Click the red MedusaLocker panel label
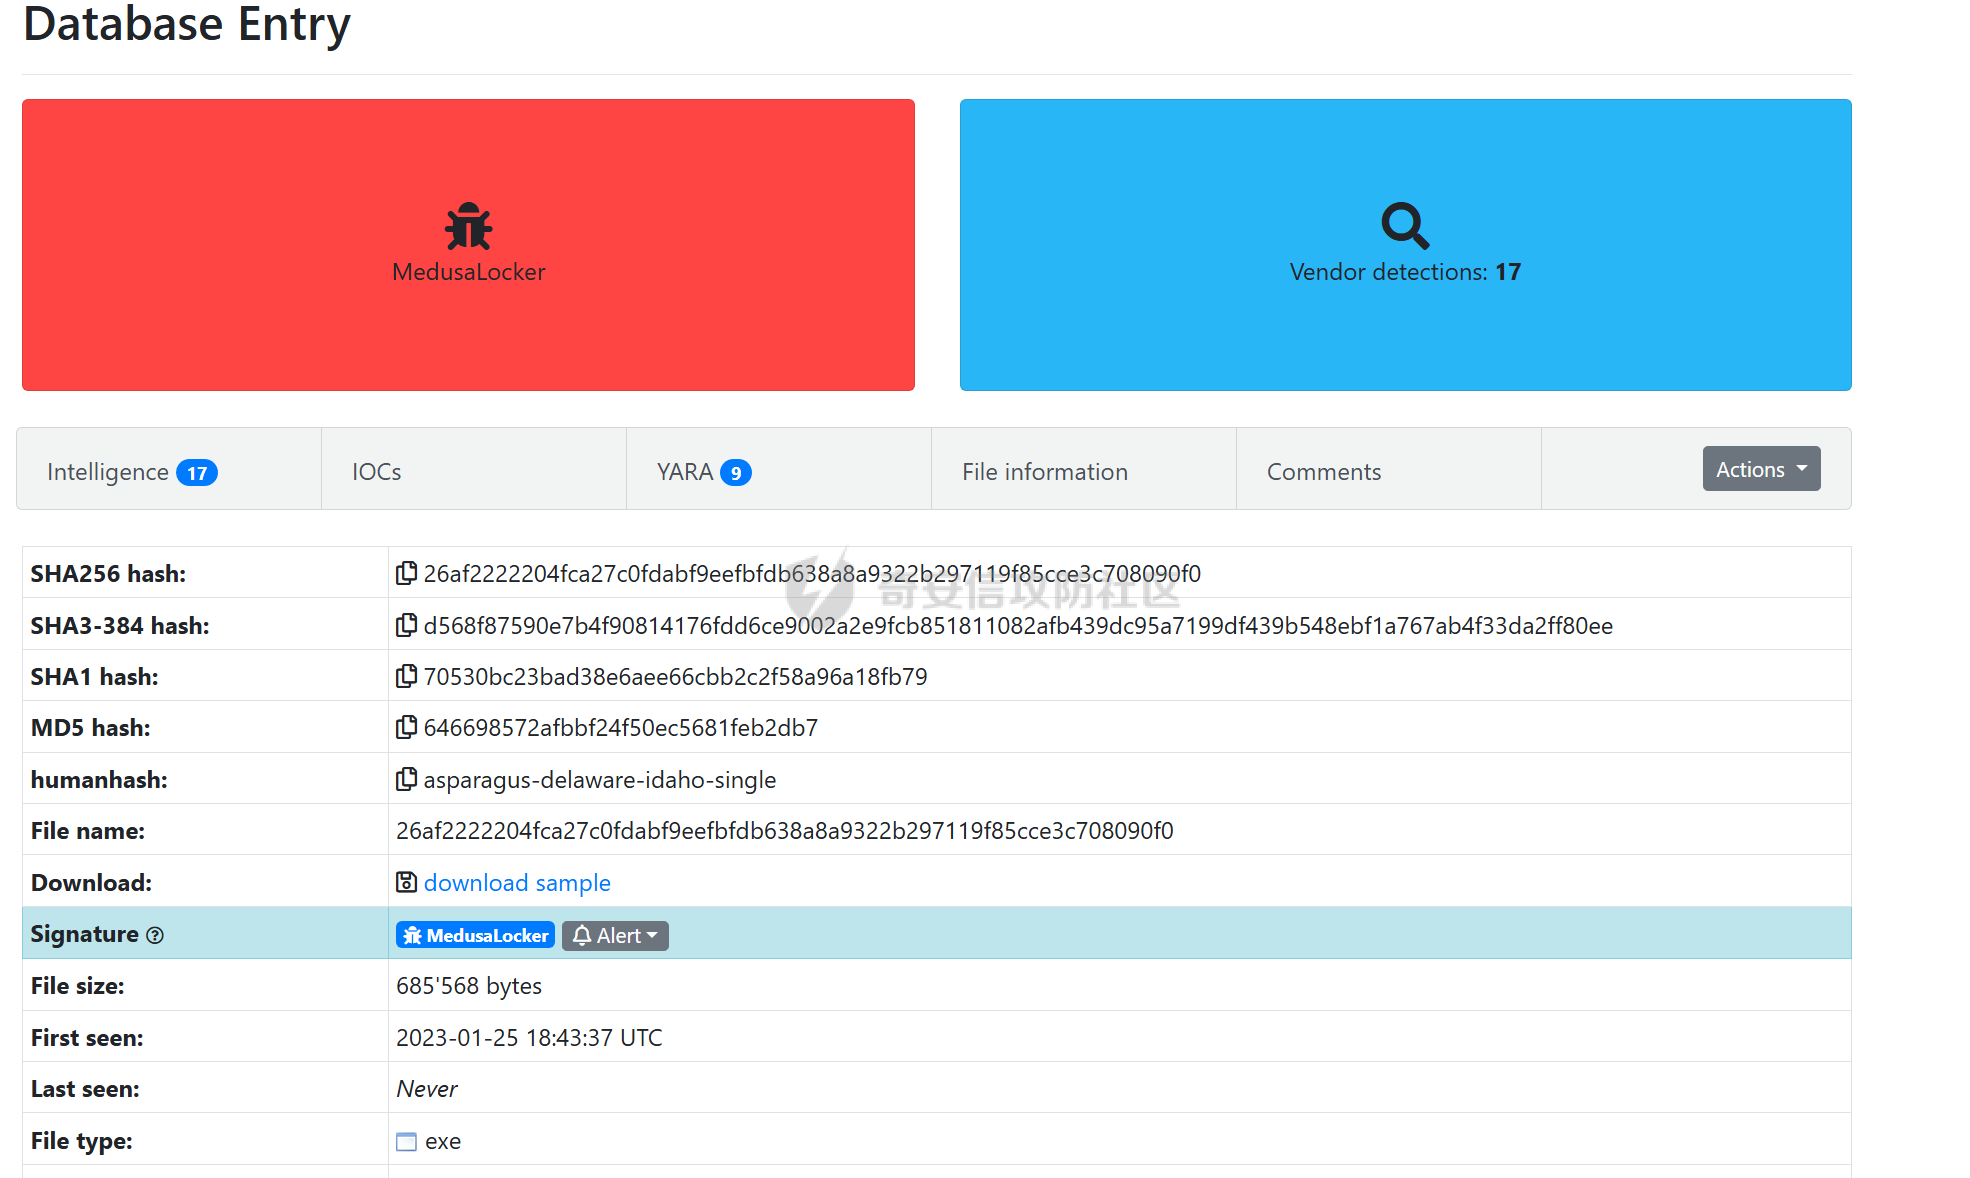1970x1178 pixels. tap(468, 272)
